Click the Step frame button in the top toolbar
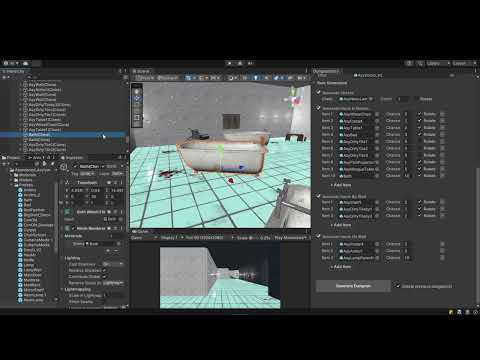 [x=250, y=63]
